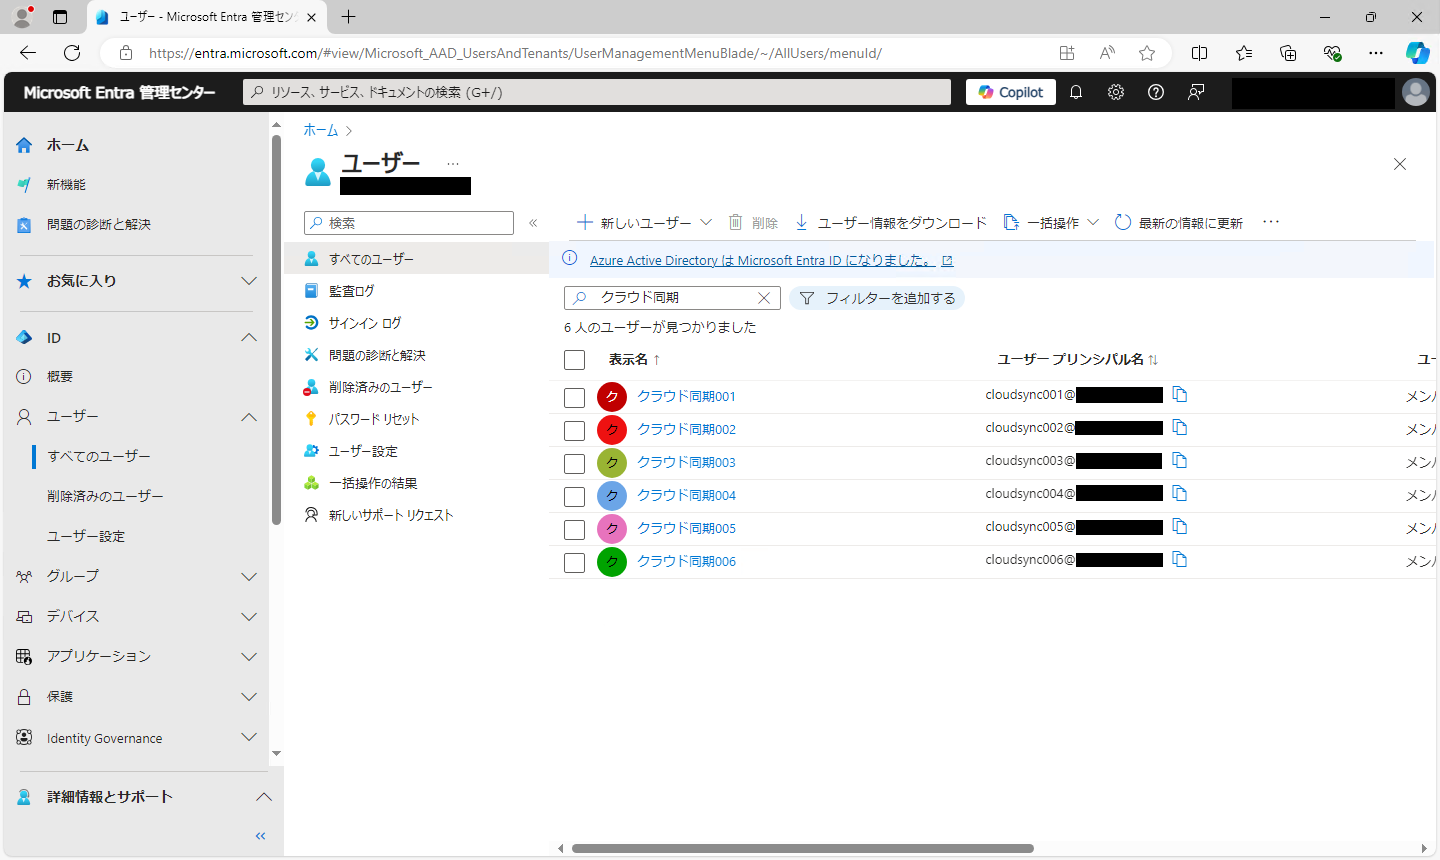Check the box for クラウド同期003

(574, 463)
